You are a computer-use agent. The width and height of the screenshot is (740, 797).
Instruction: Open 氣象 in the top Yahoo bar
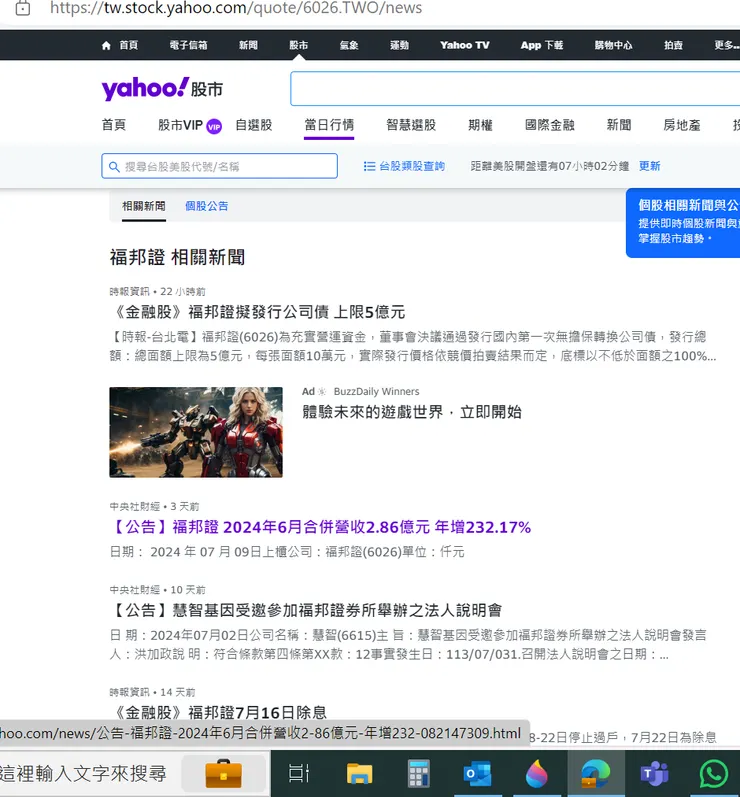point(349,45)
